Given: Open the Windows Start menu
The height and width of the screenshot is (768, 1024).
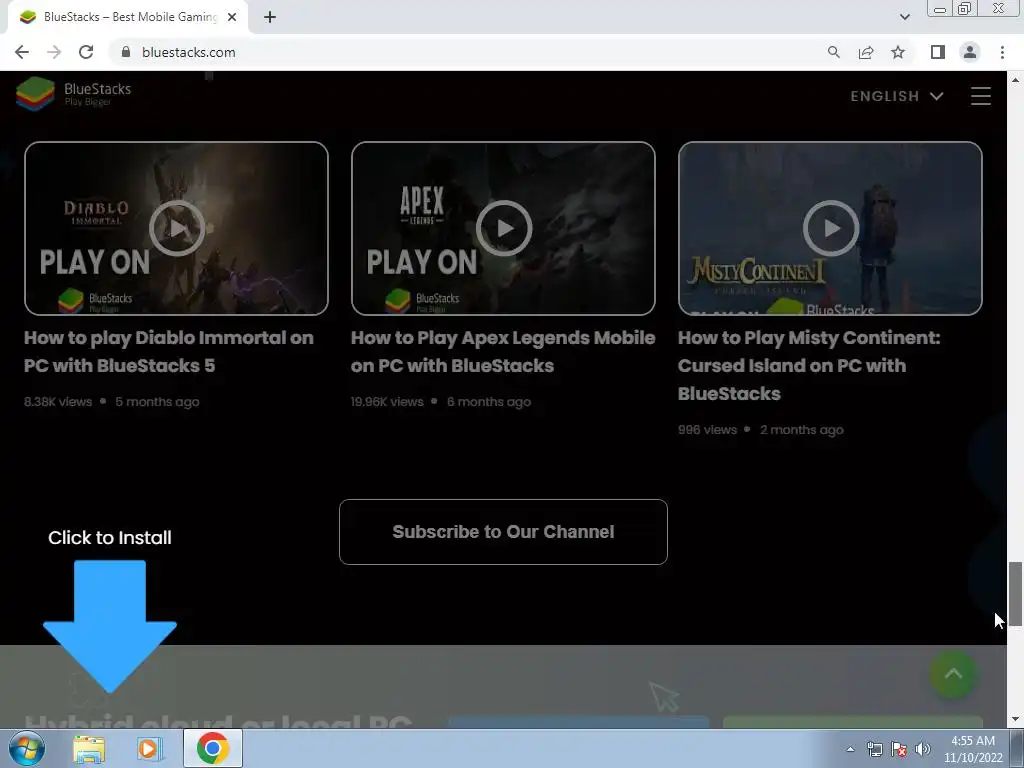Looking at the screenshot, I should (27, 748).
